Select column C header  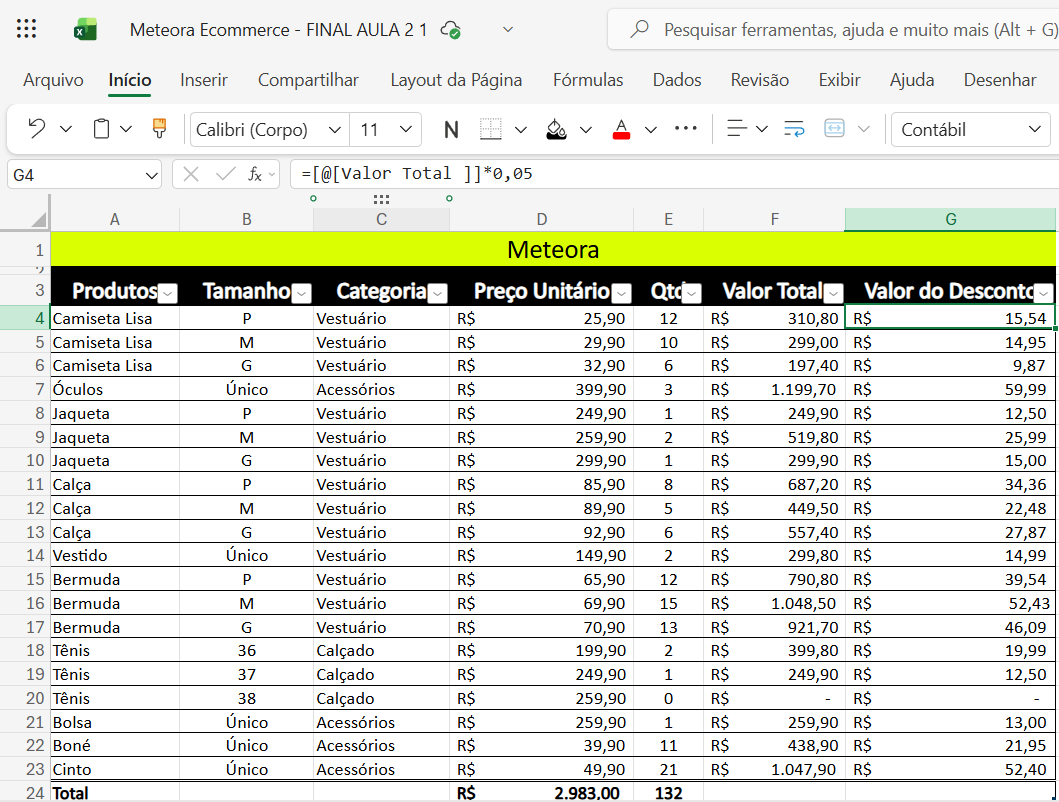pos(382,219)
